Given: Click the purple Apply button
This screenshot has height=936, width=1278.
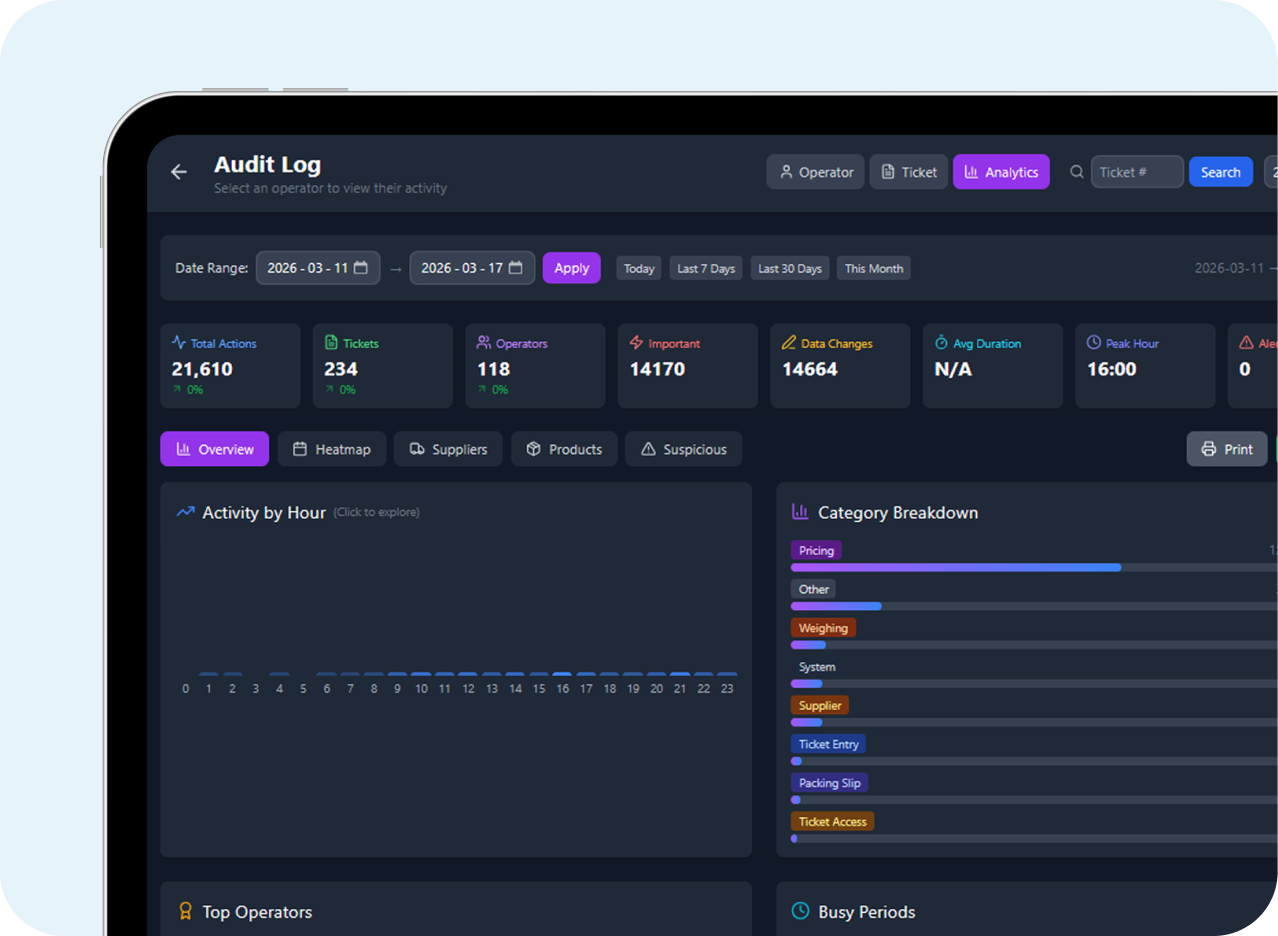Looking at the screenshot, I should coord(572,268).
